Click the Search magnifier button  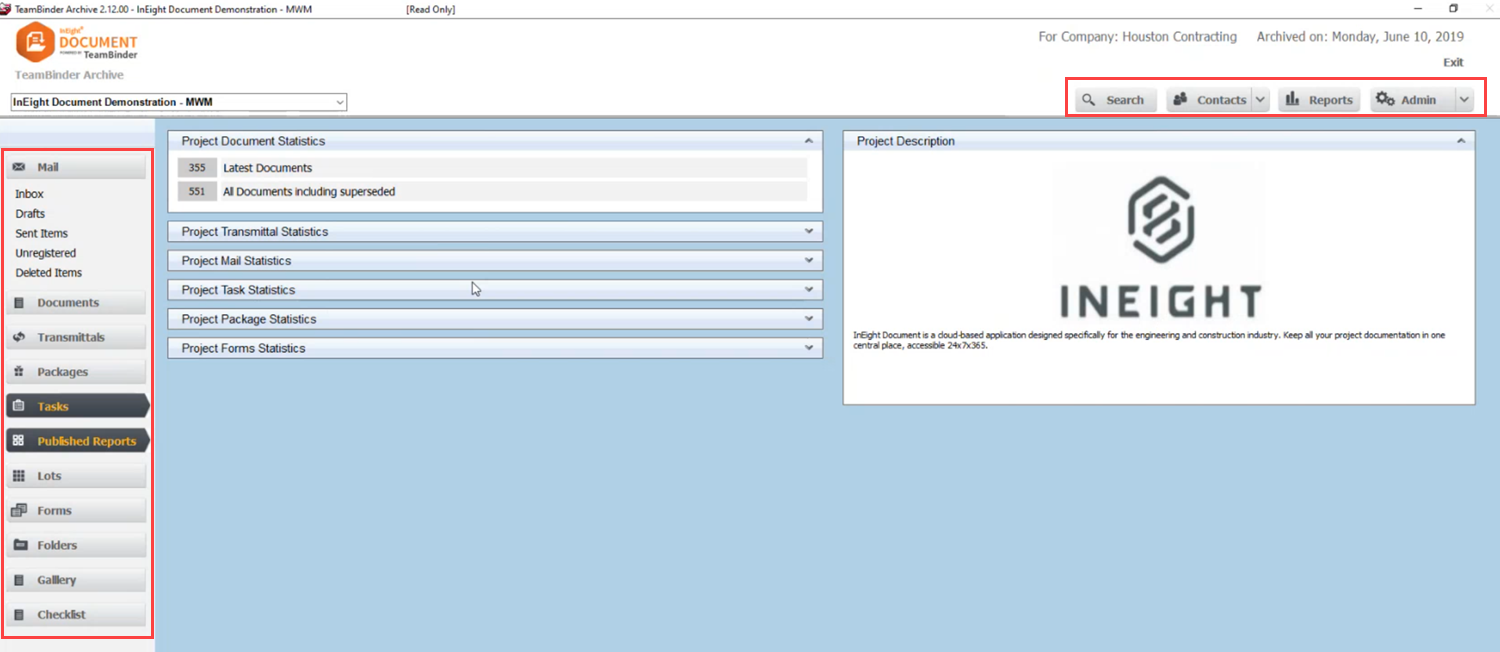click(1116, 100)
